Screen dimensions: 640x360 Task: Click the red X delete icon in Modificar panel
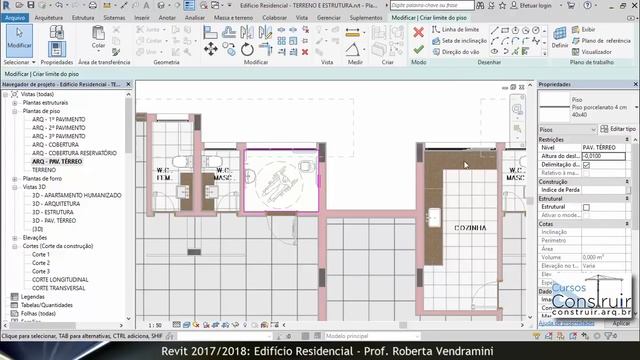[x=305, y=52]
